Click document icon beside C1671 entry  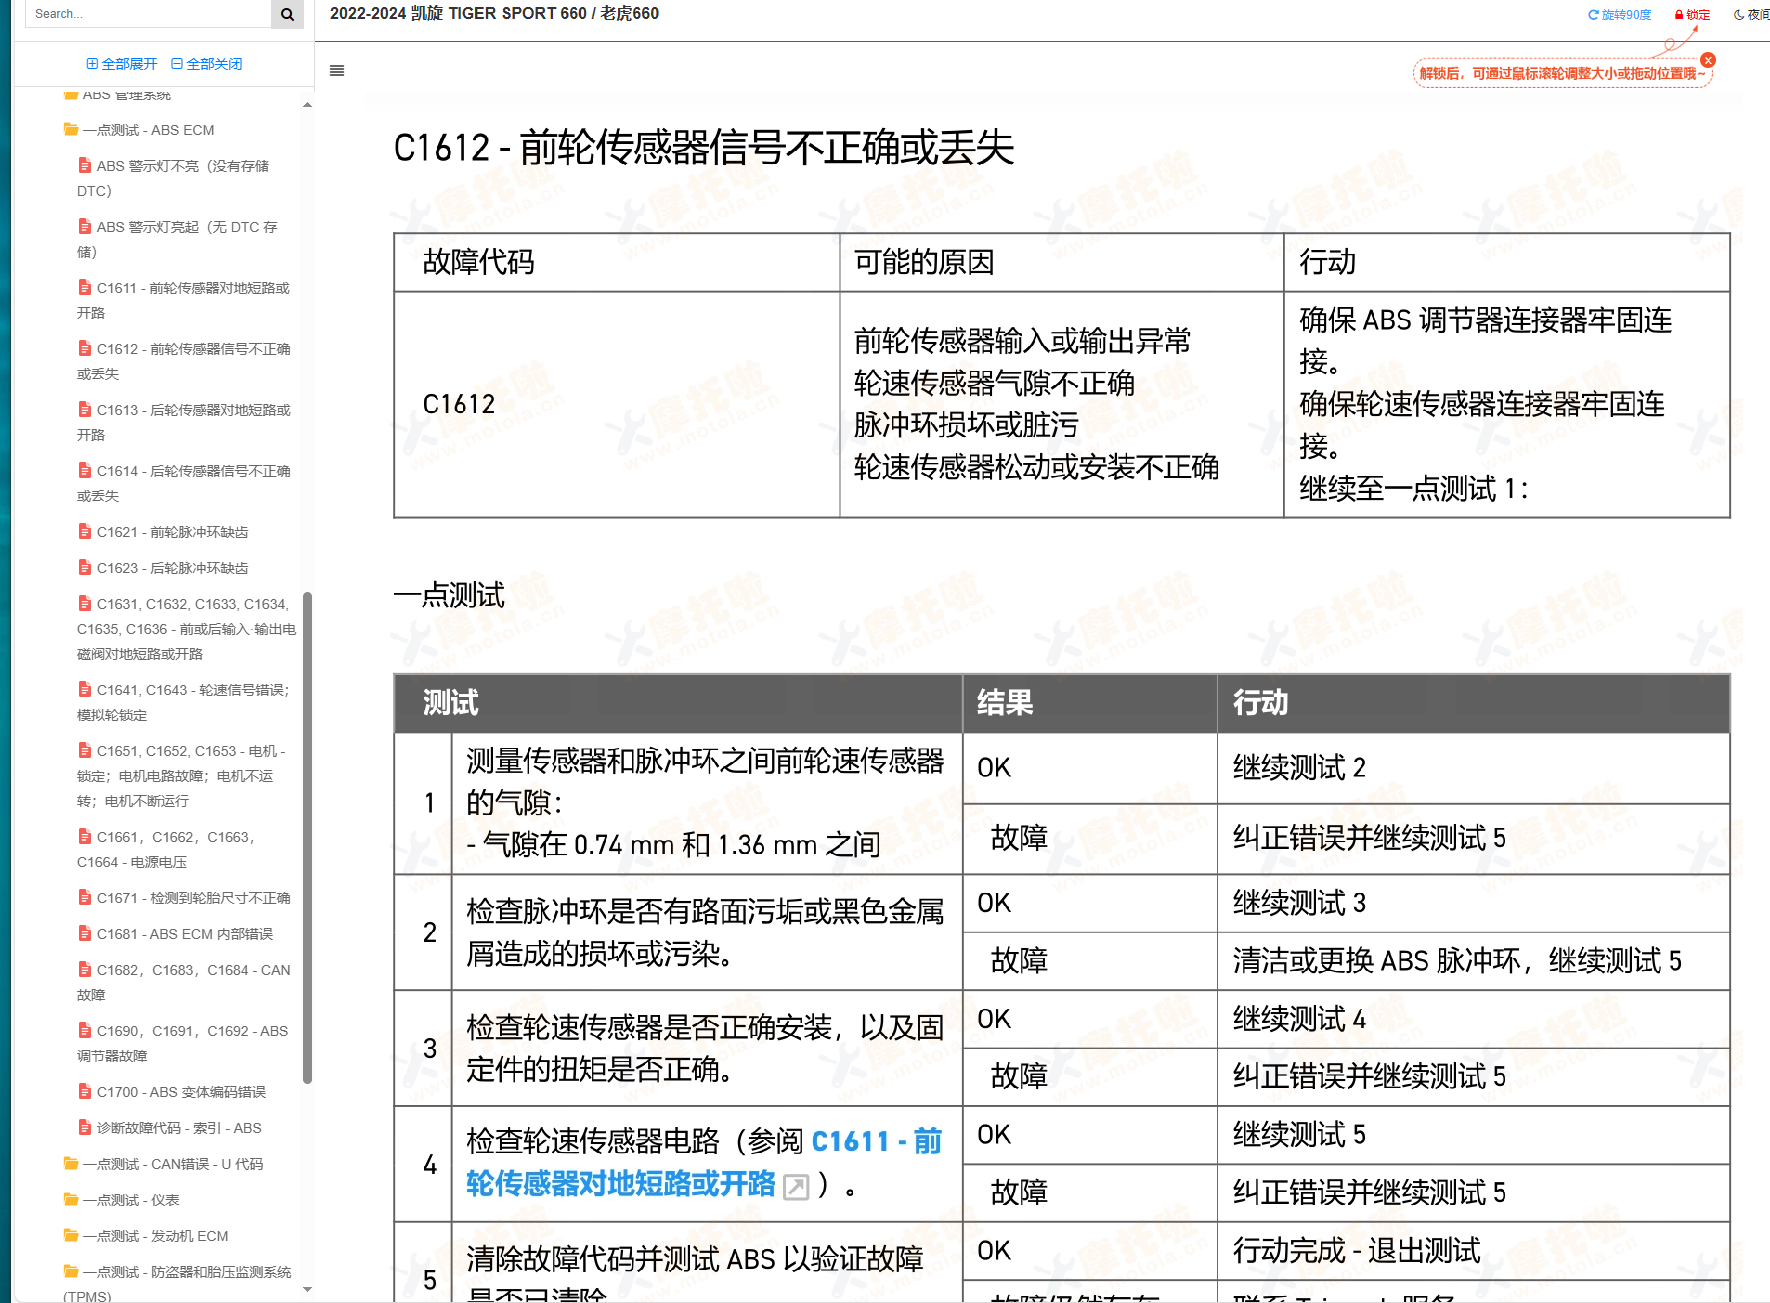click(x=85, y=897)
